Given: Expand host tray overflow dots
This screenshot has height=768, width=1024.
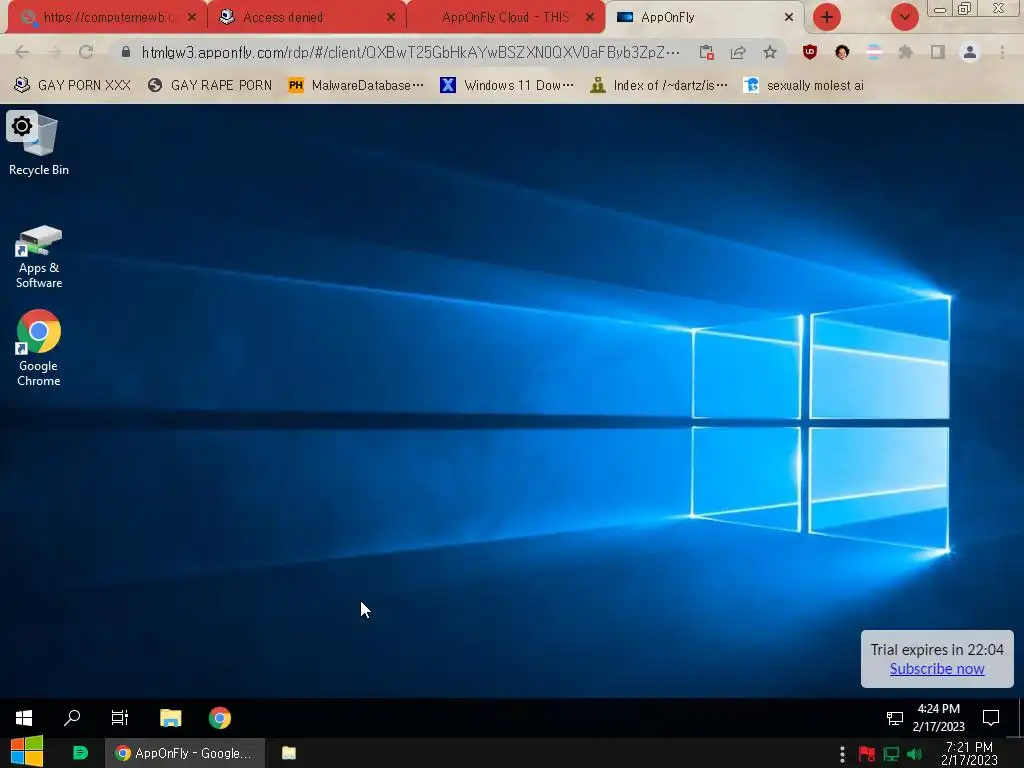Looking at the screenshot, I should click(x=842, y=754).
